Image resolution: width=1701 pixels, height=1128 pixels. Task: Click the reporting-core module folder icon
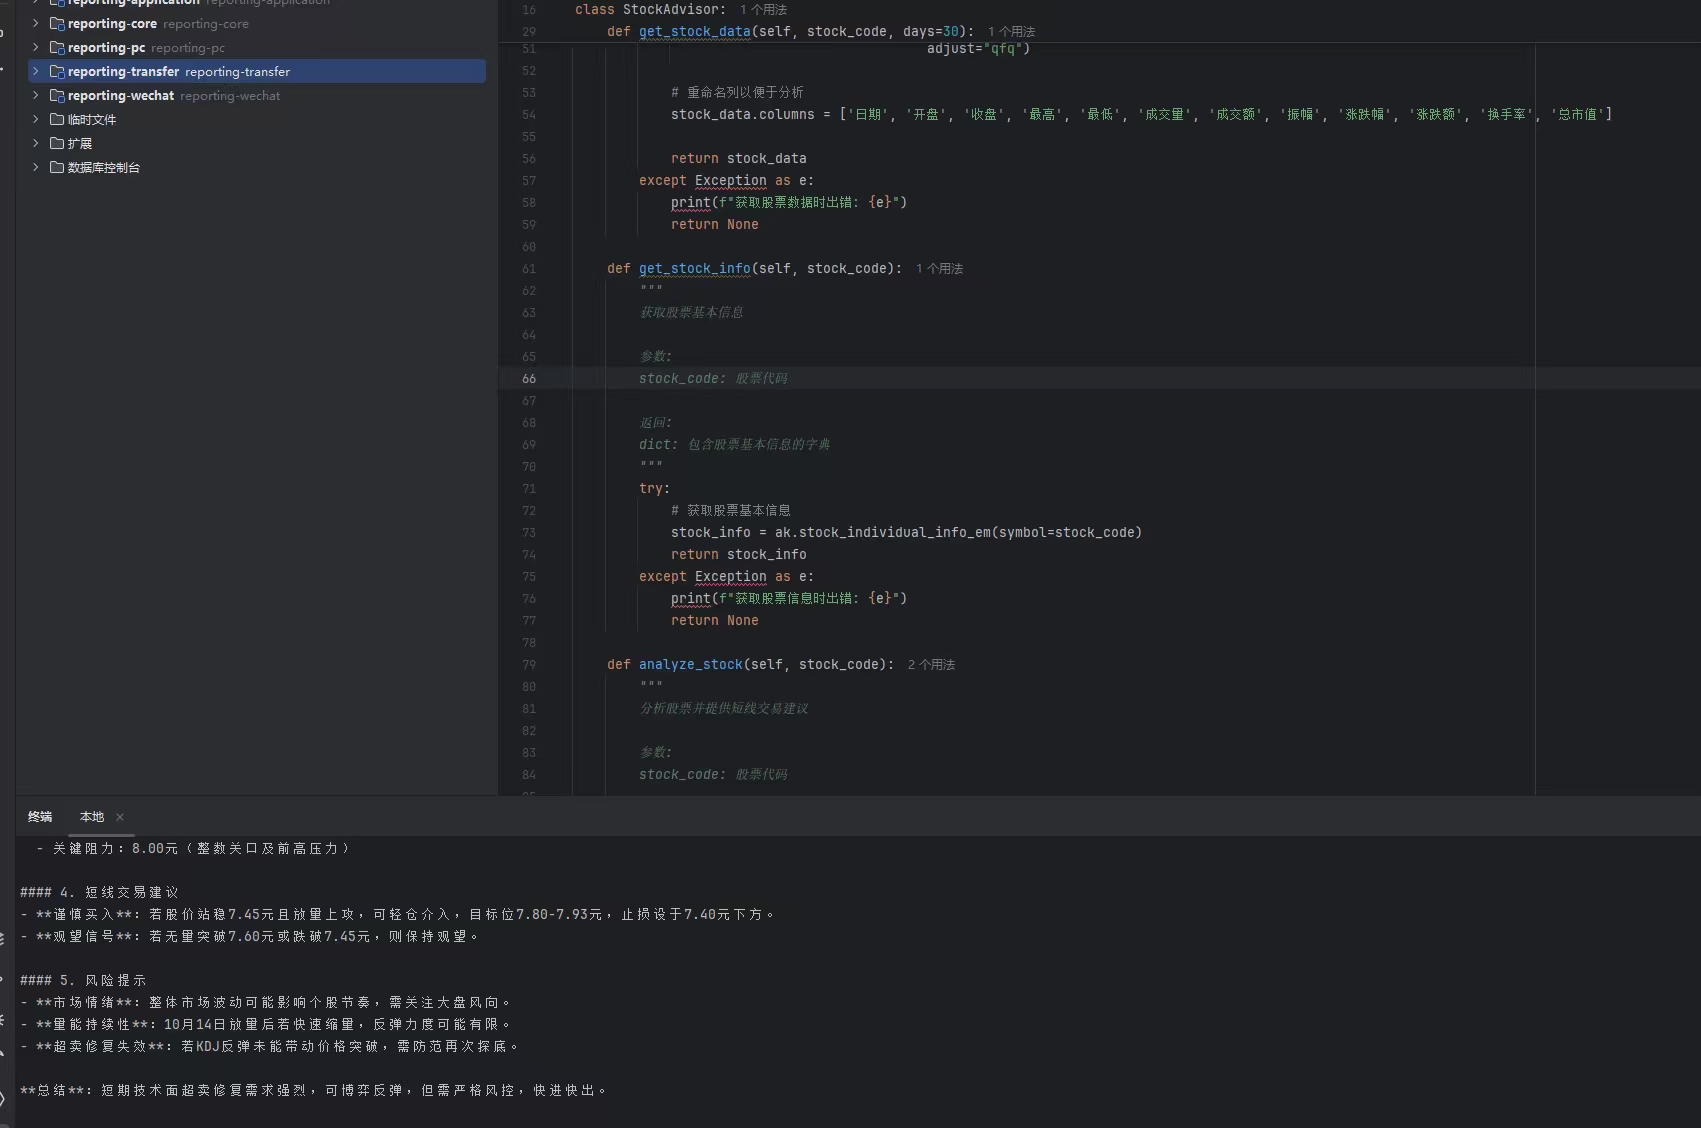point(57,24)
